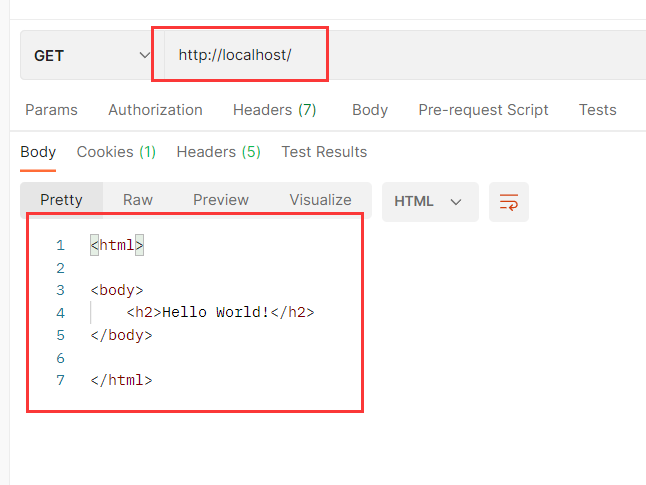
Task: Select the response Body tab
Action: point(38,152)
